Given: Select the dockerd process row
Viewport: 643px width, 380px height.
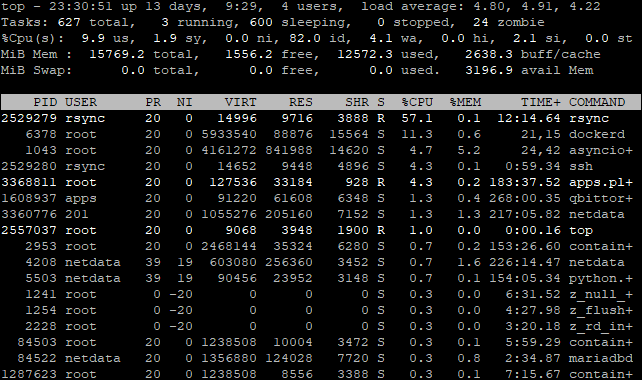Looking at the screenshot, I should point(321,134).
